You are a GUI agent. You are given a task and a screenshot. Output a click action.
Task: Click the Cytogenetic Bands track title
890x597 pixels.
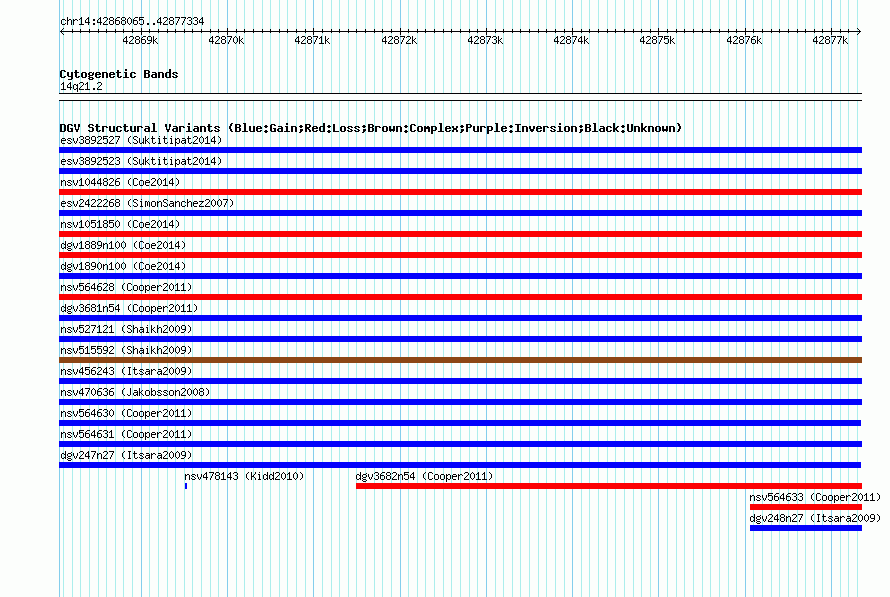[x=119, y=74]
